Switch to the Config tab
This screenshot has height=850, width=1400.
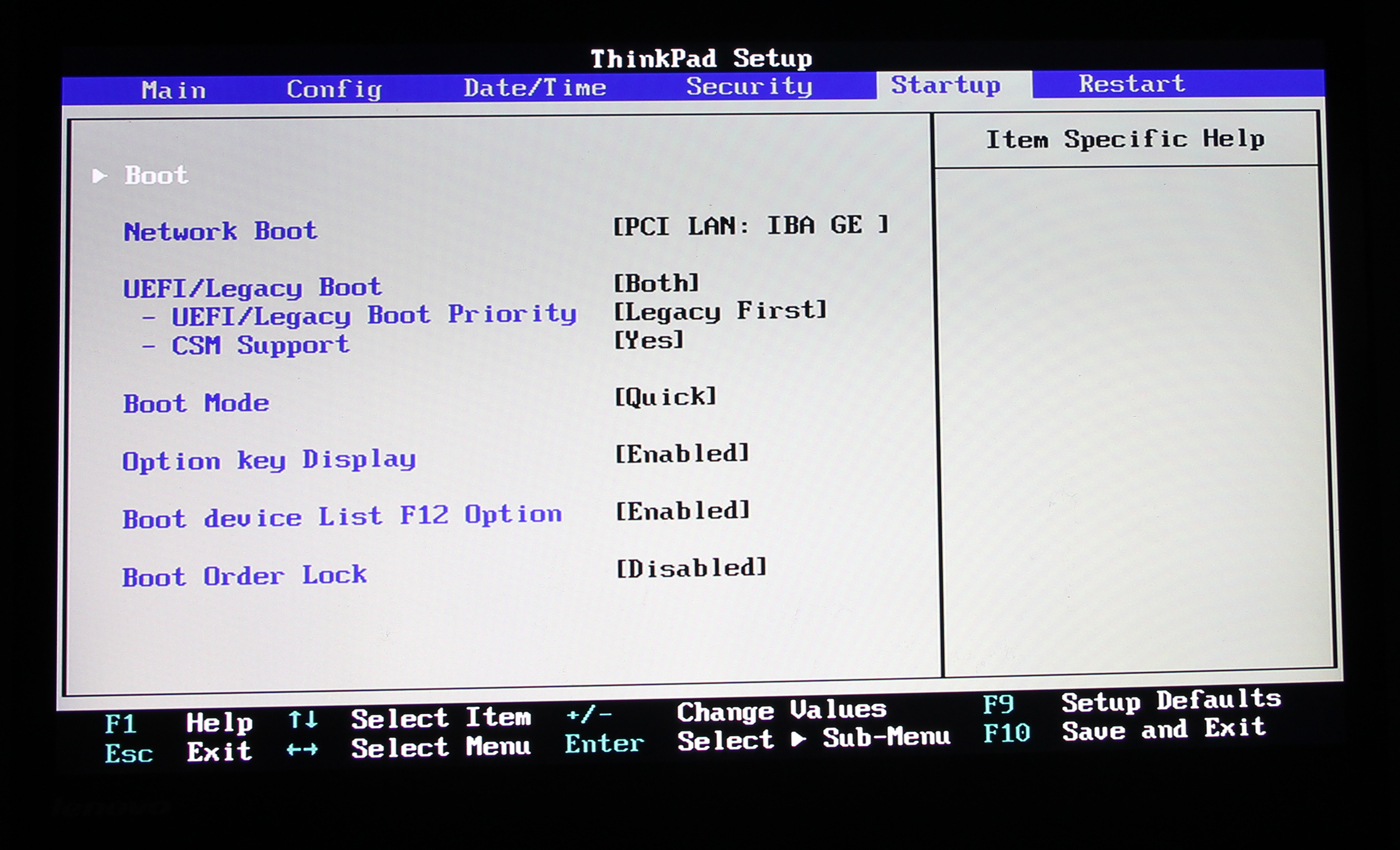334,89
